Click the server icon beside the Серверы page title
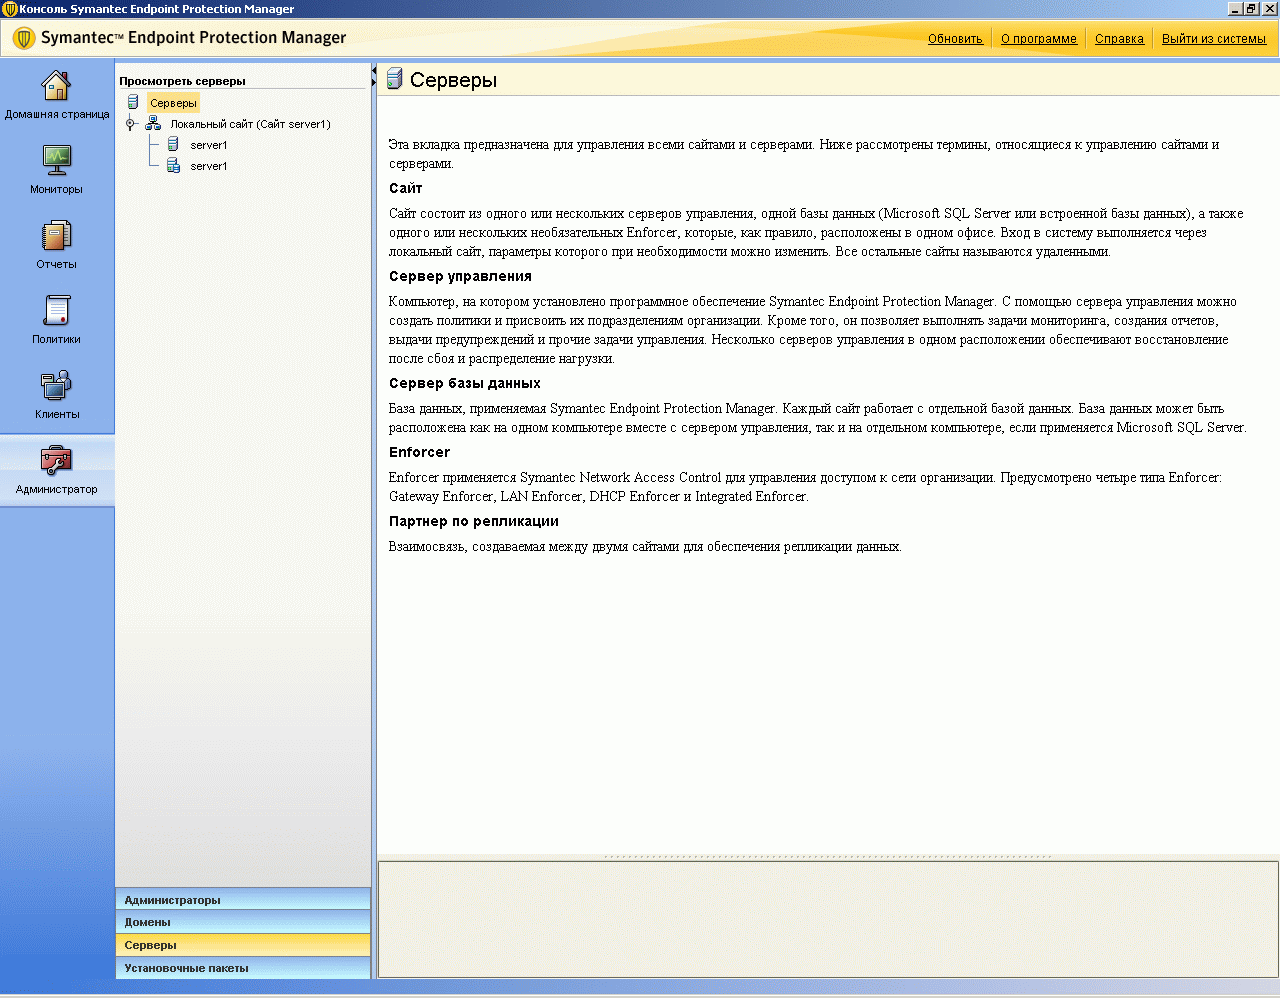1280x998 pixels. pyautogui.click(x=394, y=79)
